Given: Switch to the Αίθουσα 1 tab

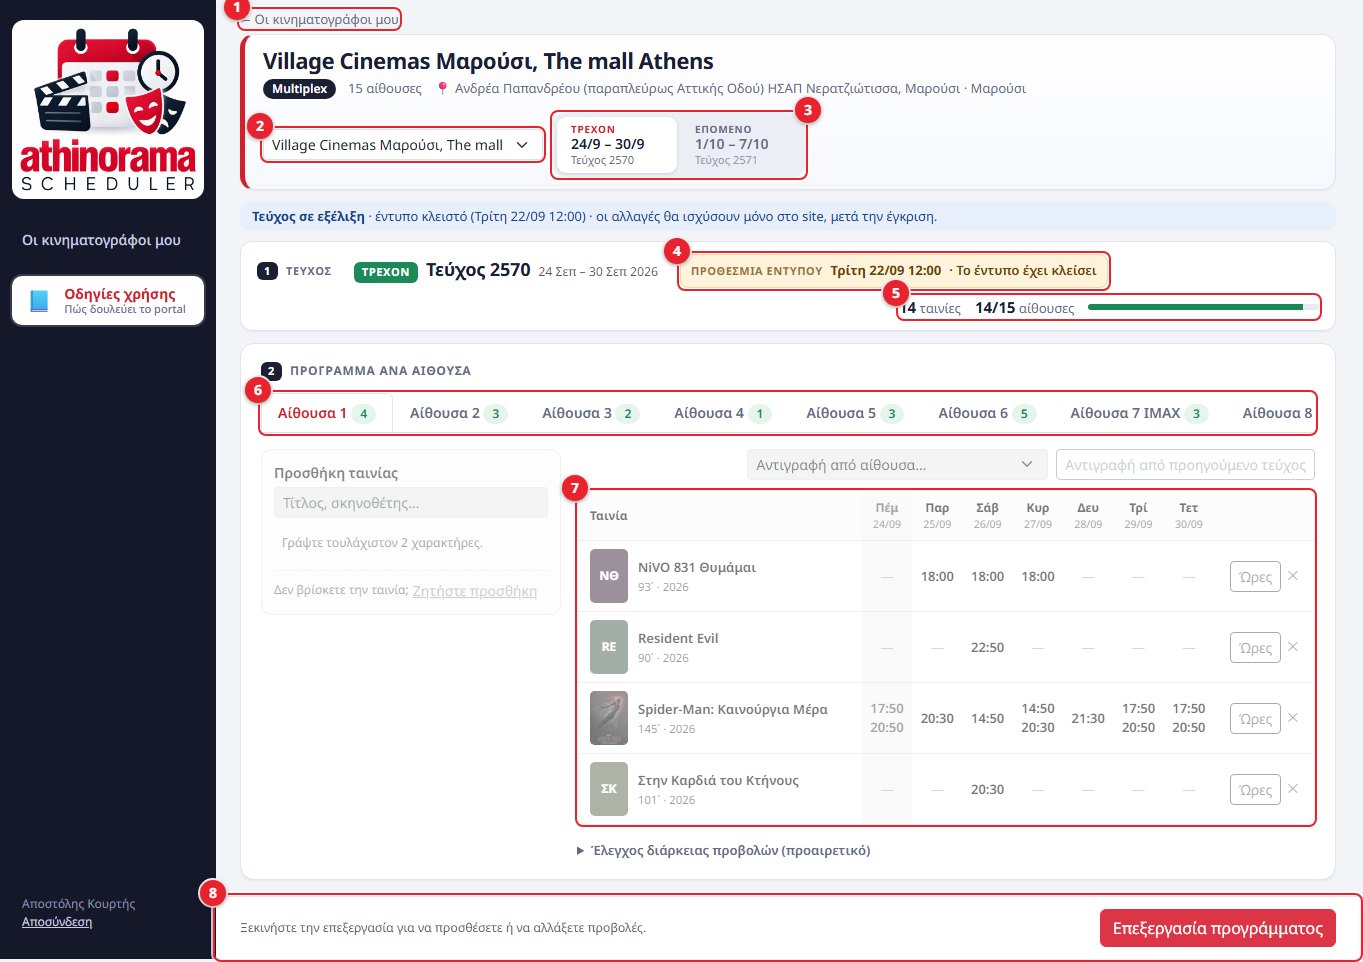Looking at the screenshot, I should (x=326, y=413).
